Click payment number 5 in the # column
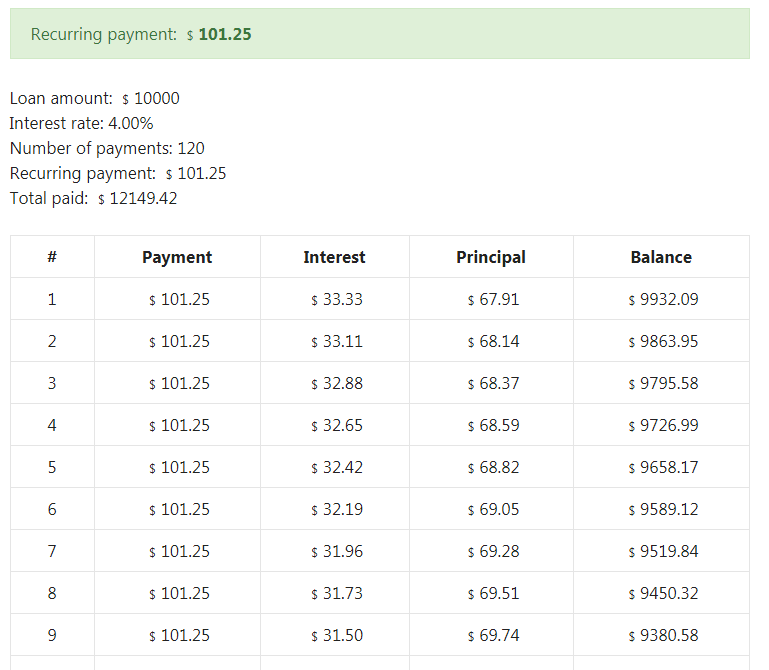 click(x=52, y=467)
